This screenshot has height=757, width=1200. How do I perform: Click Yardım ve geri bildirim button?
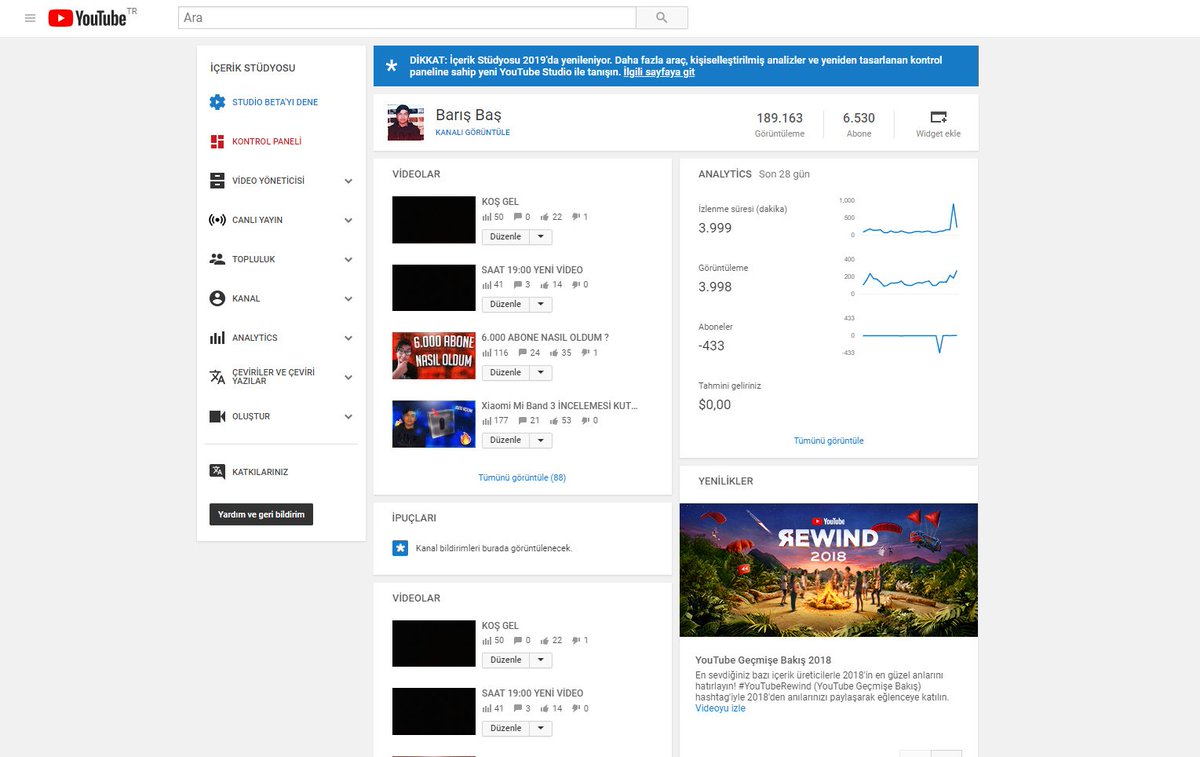(261, 514)
